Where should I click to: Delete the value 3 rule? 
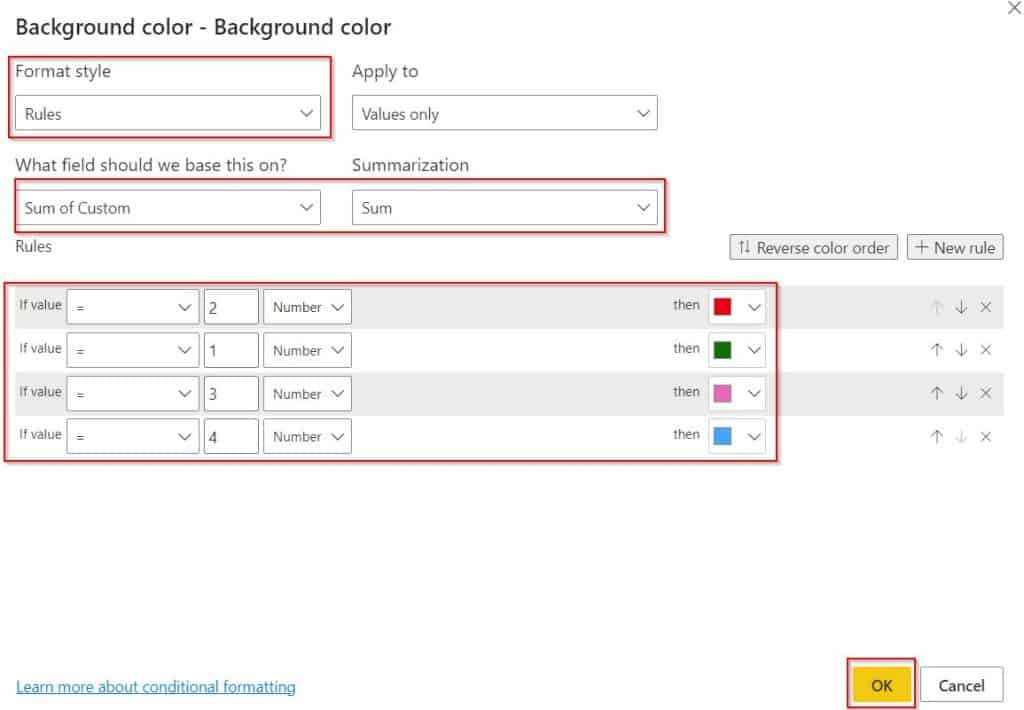pos(985,393)
